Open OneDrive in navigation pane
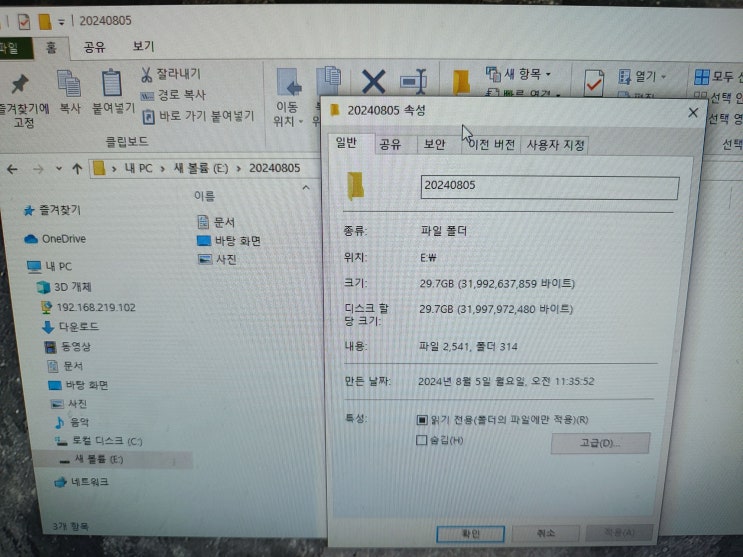 click(x=55, y=239)
